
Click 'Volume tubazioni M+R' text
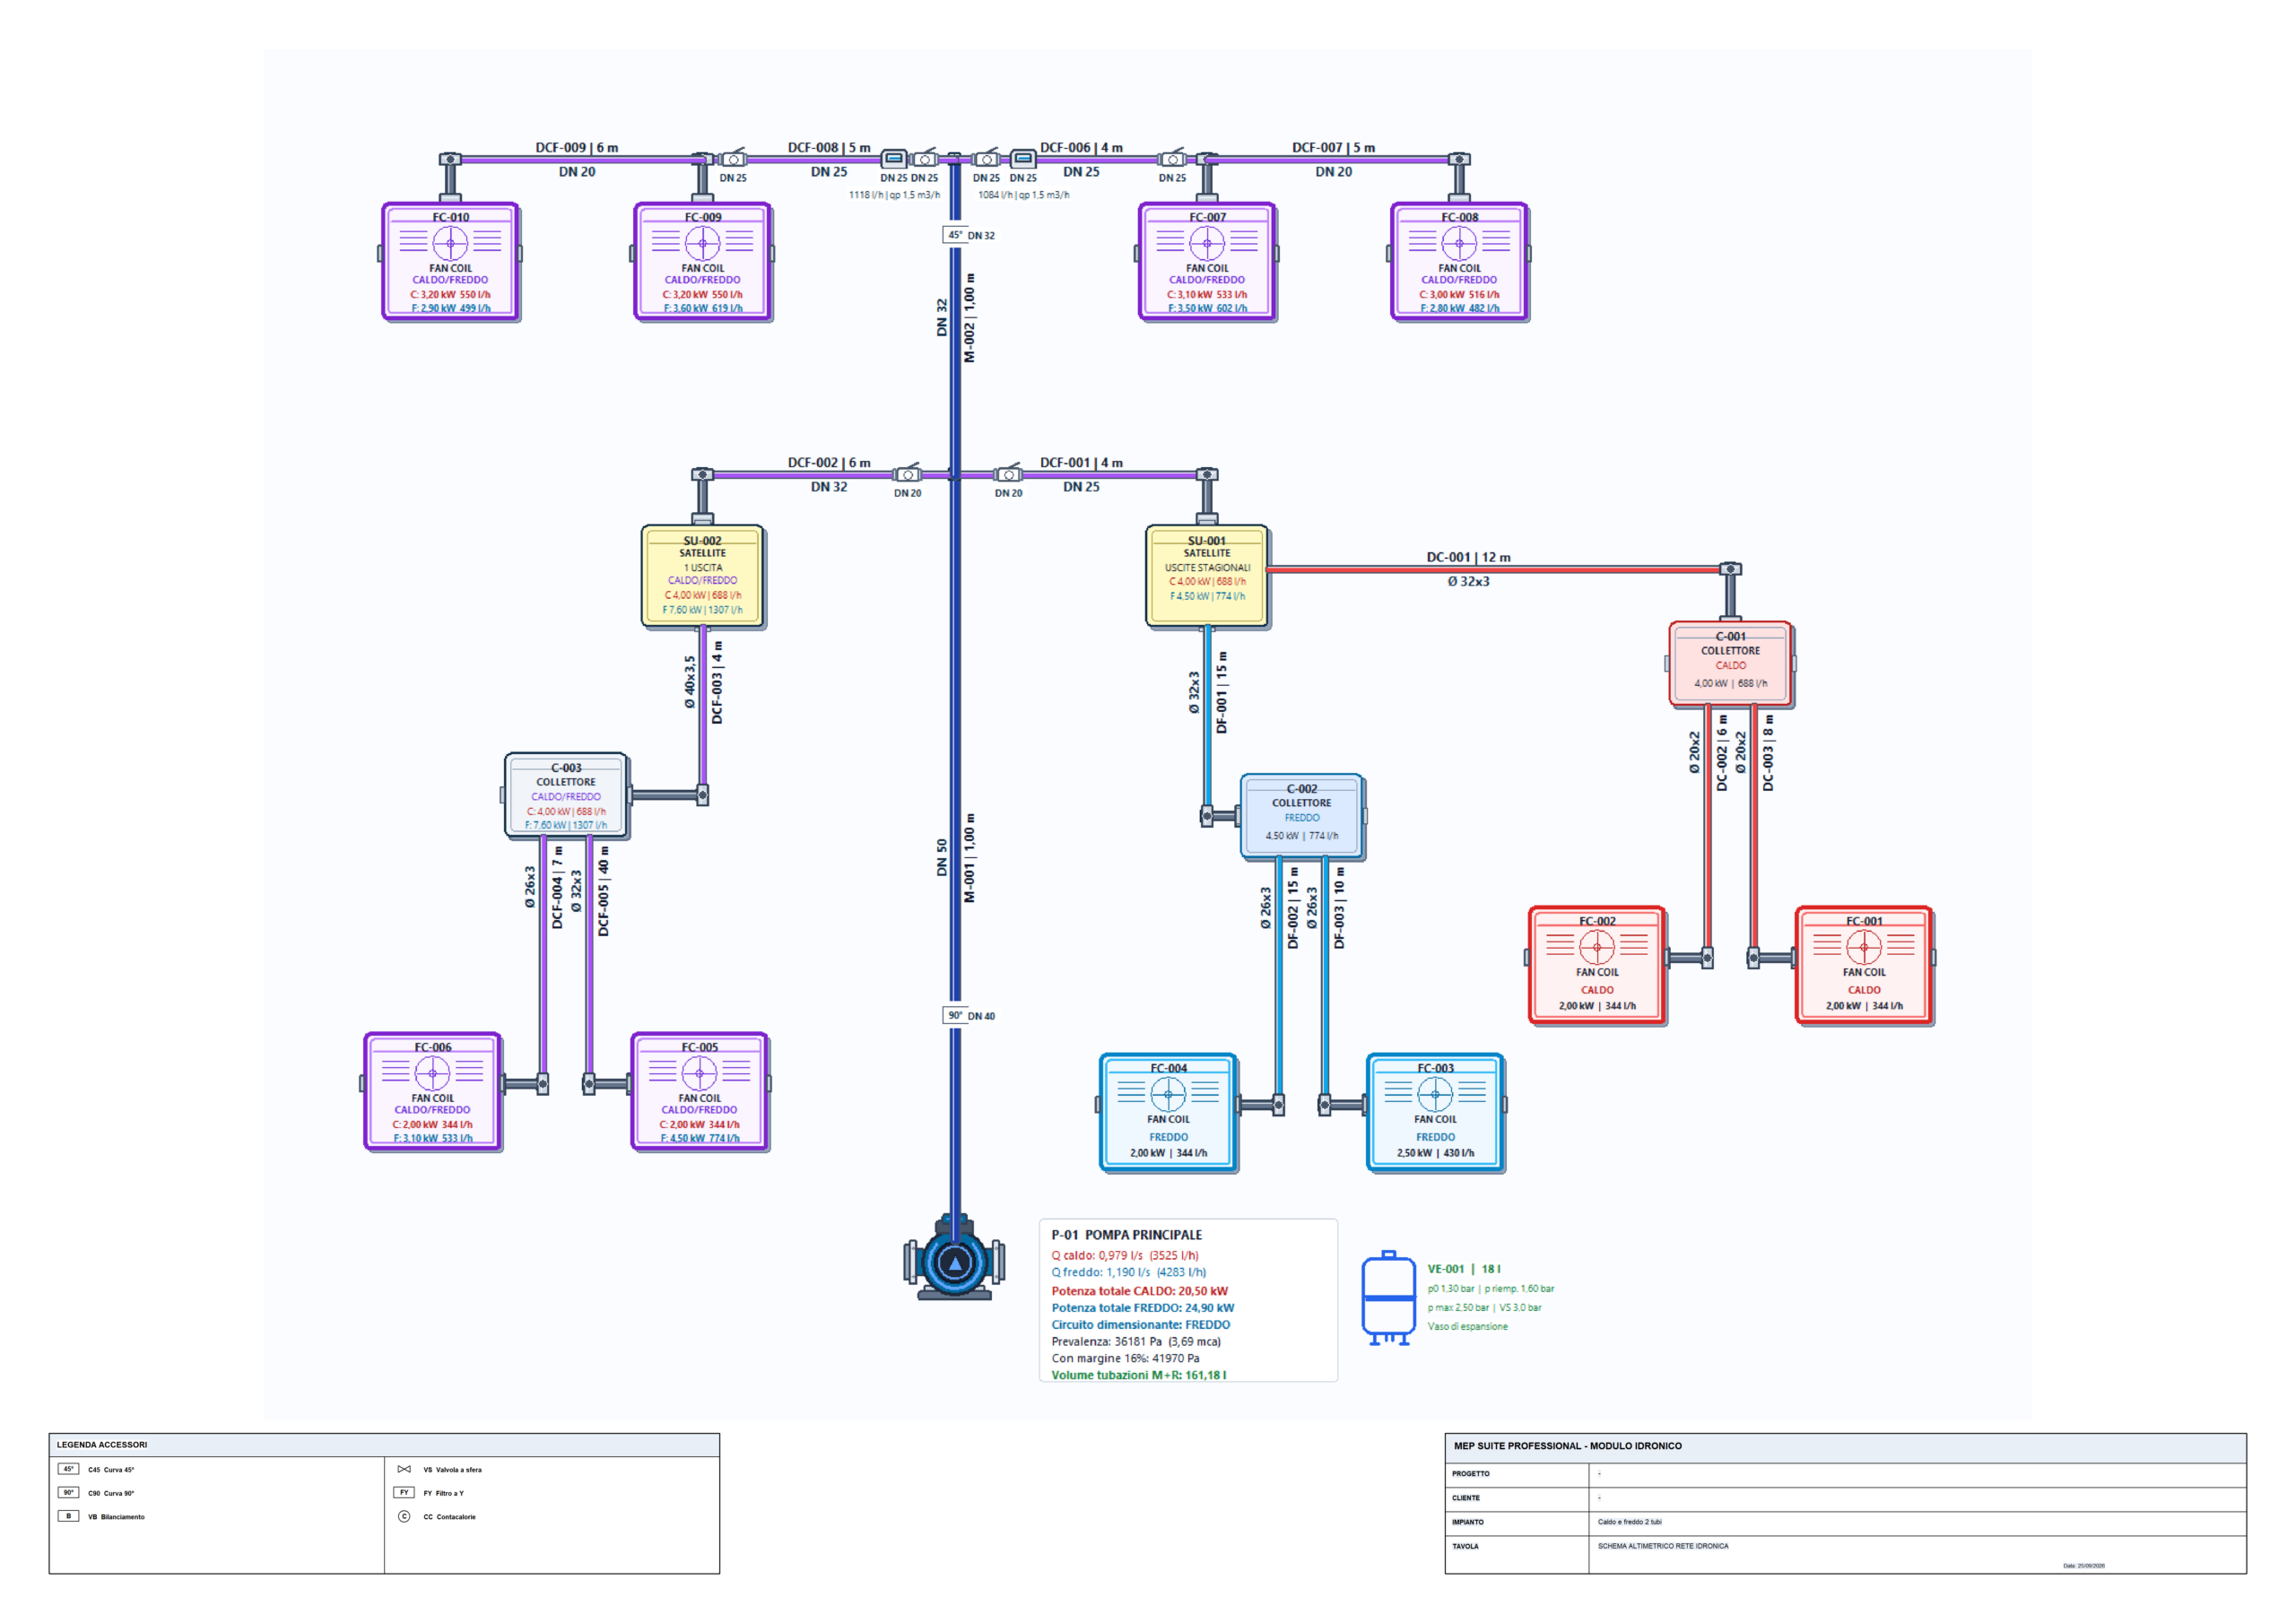click(1138, 1375)
